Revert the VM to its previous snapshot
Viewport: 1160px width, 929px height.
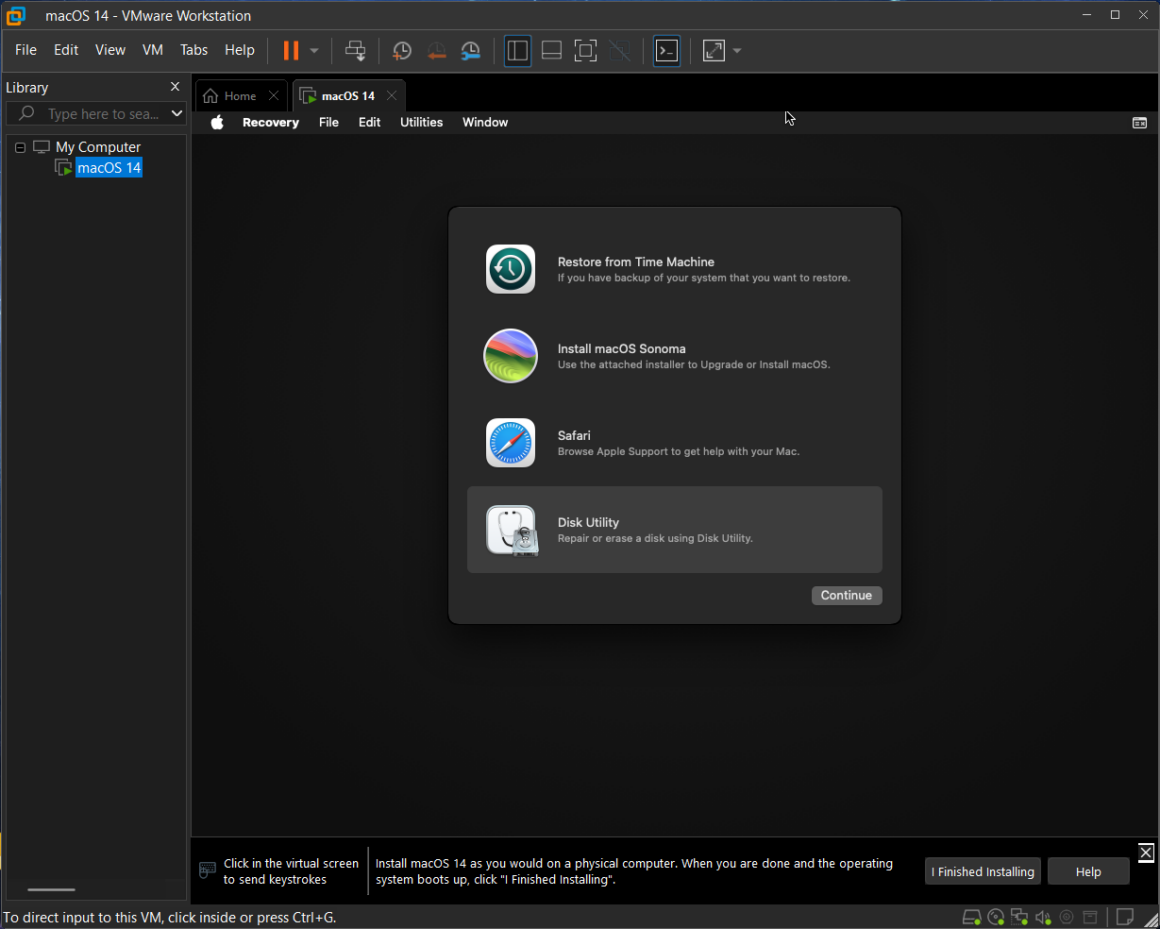[436, 50]
